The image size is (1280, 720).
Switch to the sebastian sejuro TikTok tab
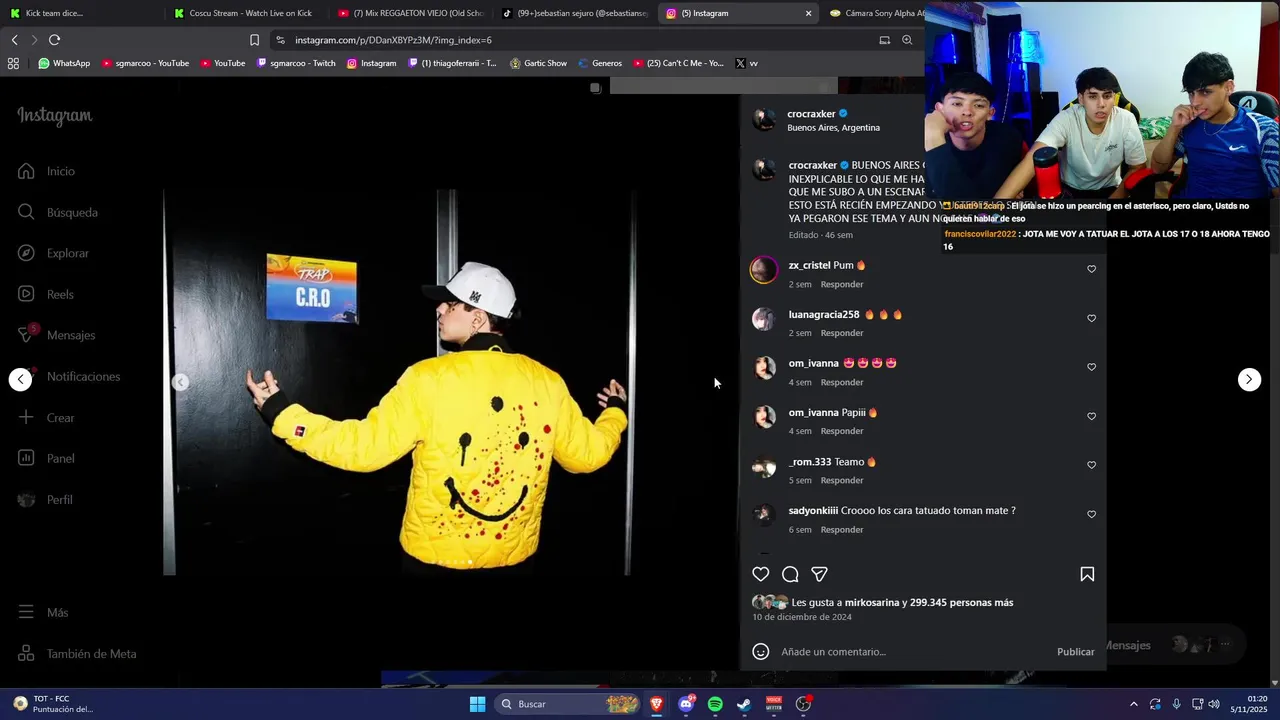(x=575, y=13)
